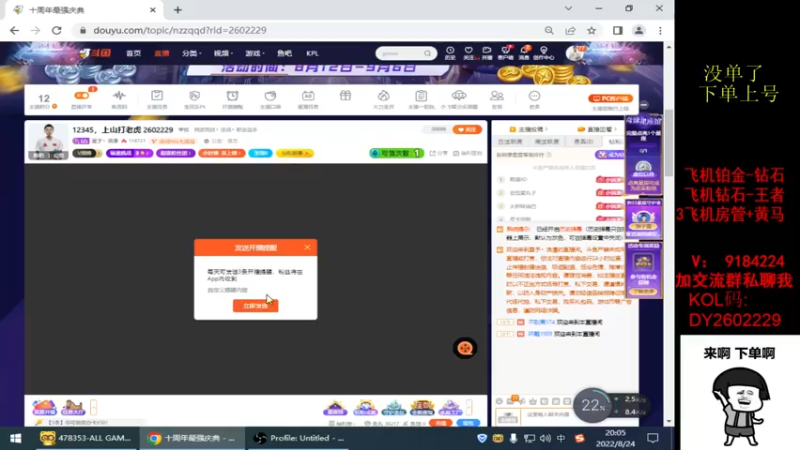Expand the 分类 nav dropdown

191,53
